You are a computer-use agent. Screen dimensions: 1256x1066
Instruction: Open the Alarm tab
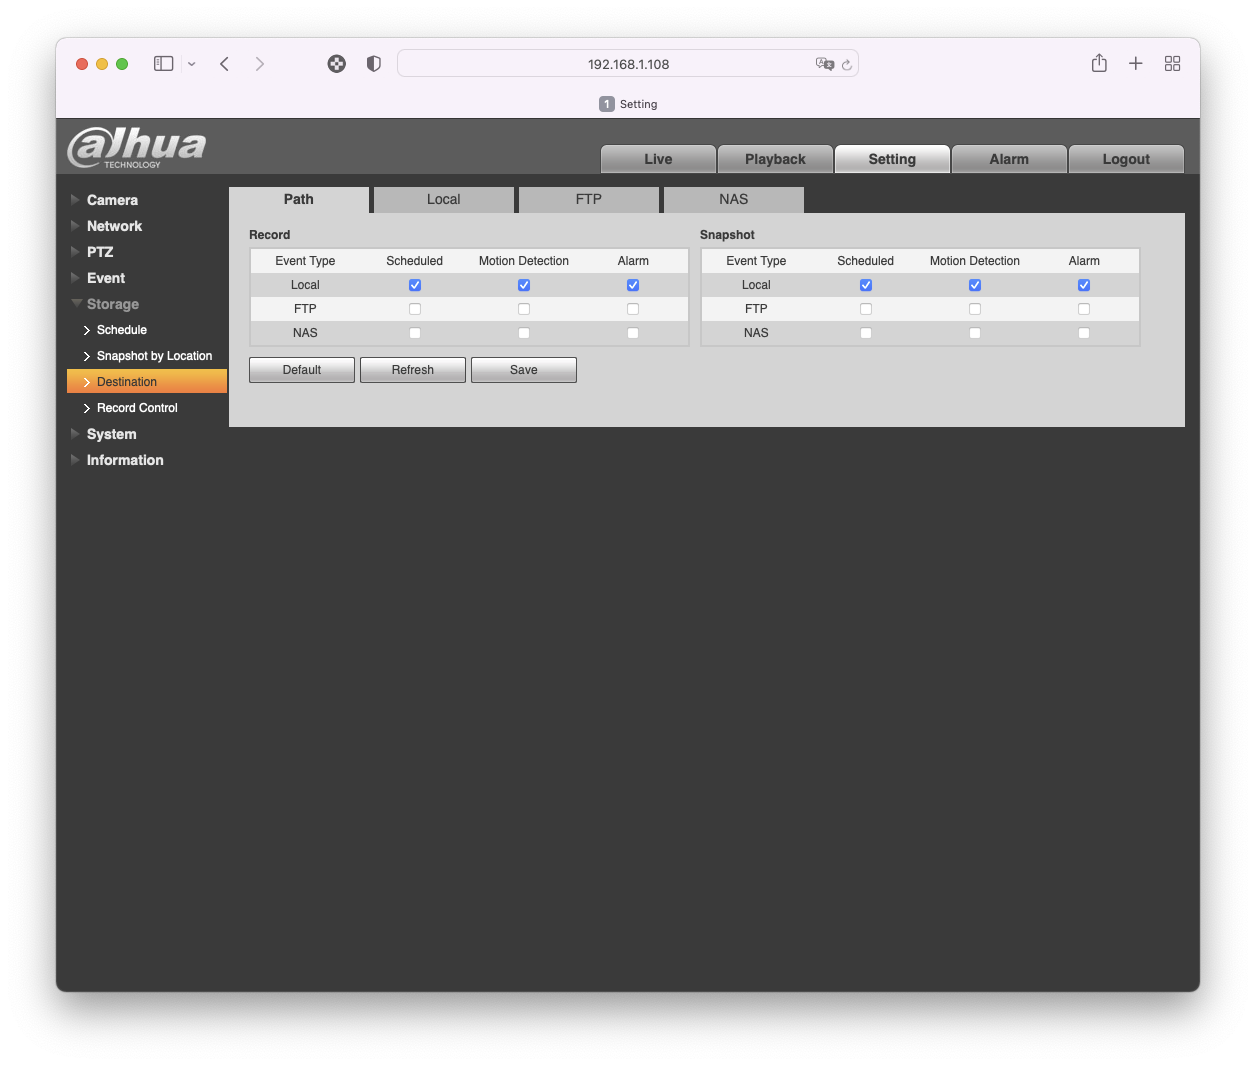point(1009,159)
